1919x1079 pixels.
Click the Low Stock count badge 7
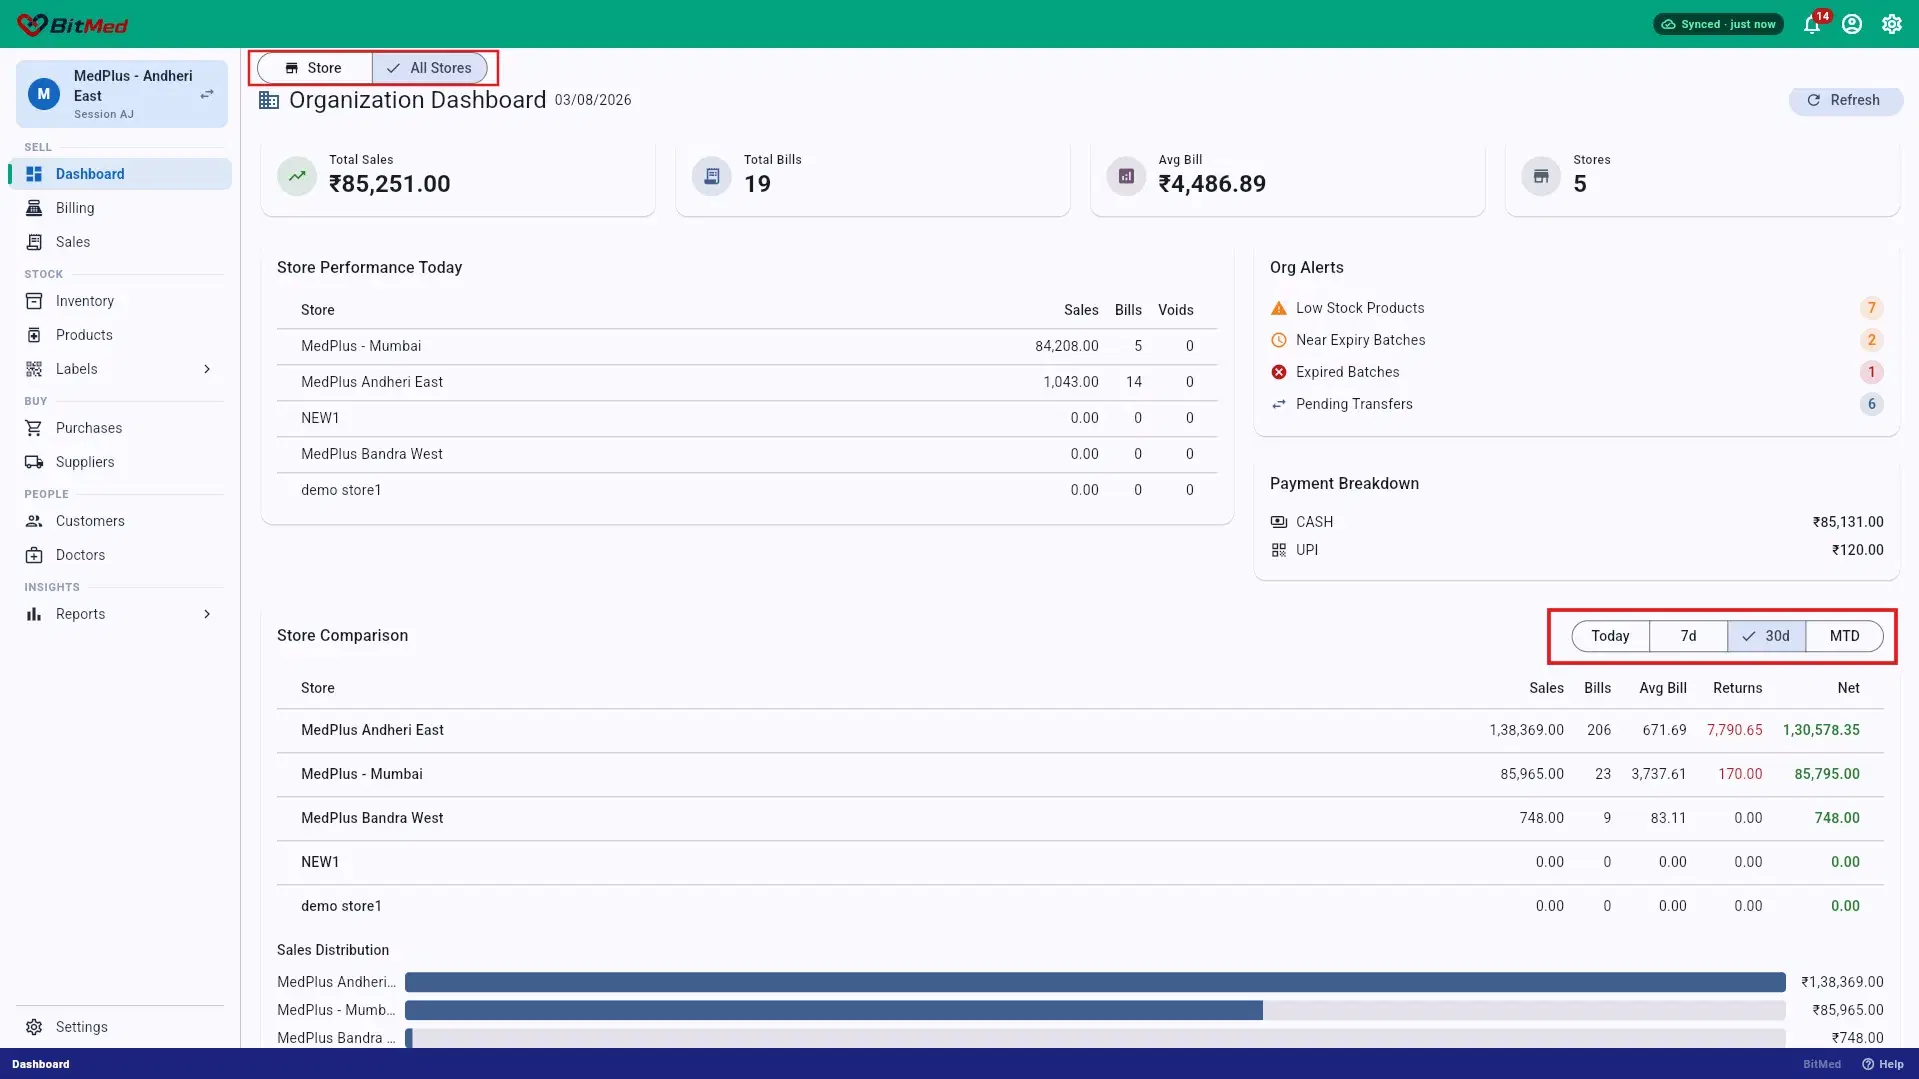click(x=1872, y=308)
